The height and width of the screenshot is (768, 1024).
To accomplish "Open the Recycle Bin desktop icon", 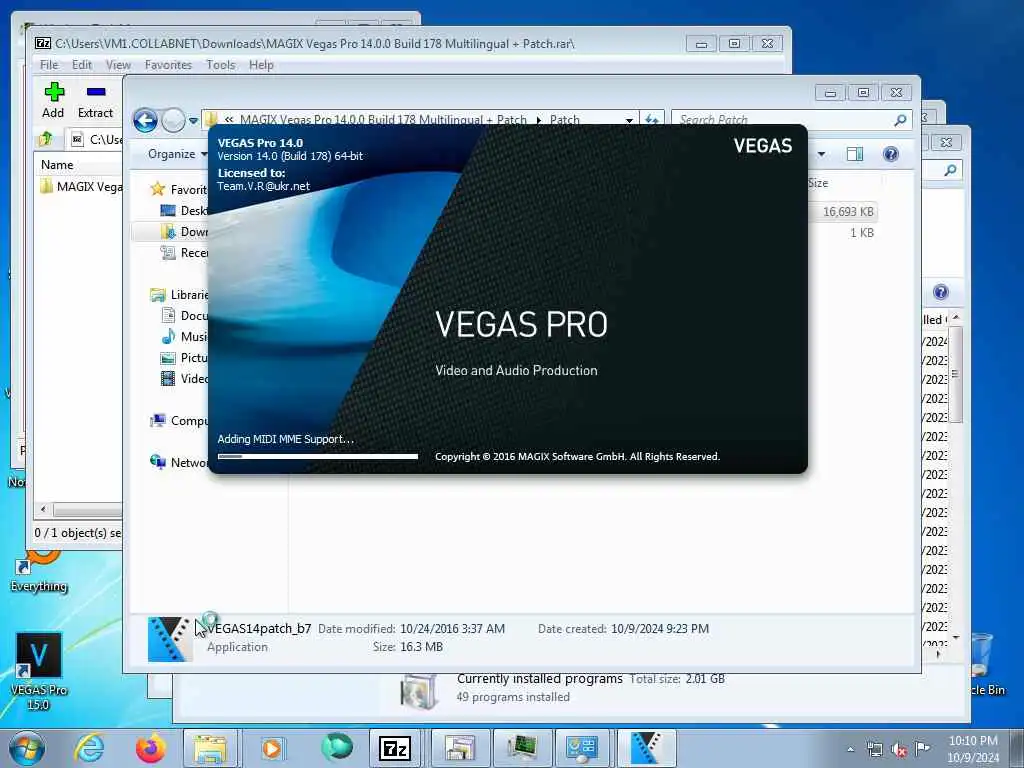I will pyautogui.click(x=983, y=665).
